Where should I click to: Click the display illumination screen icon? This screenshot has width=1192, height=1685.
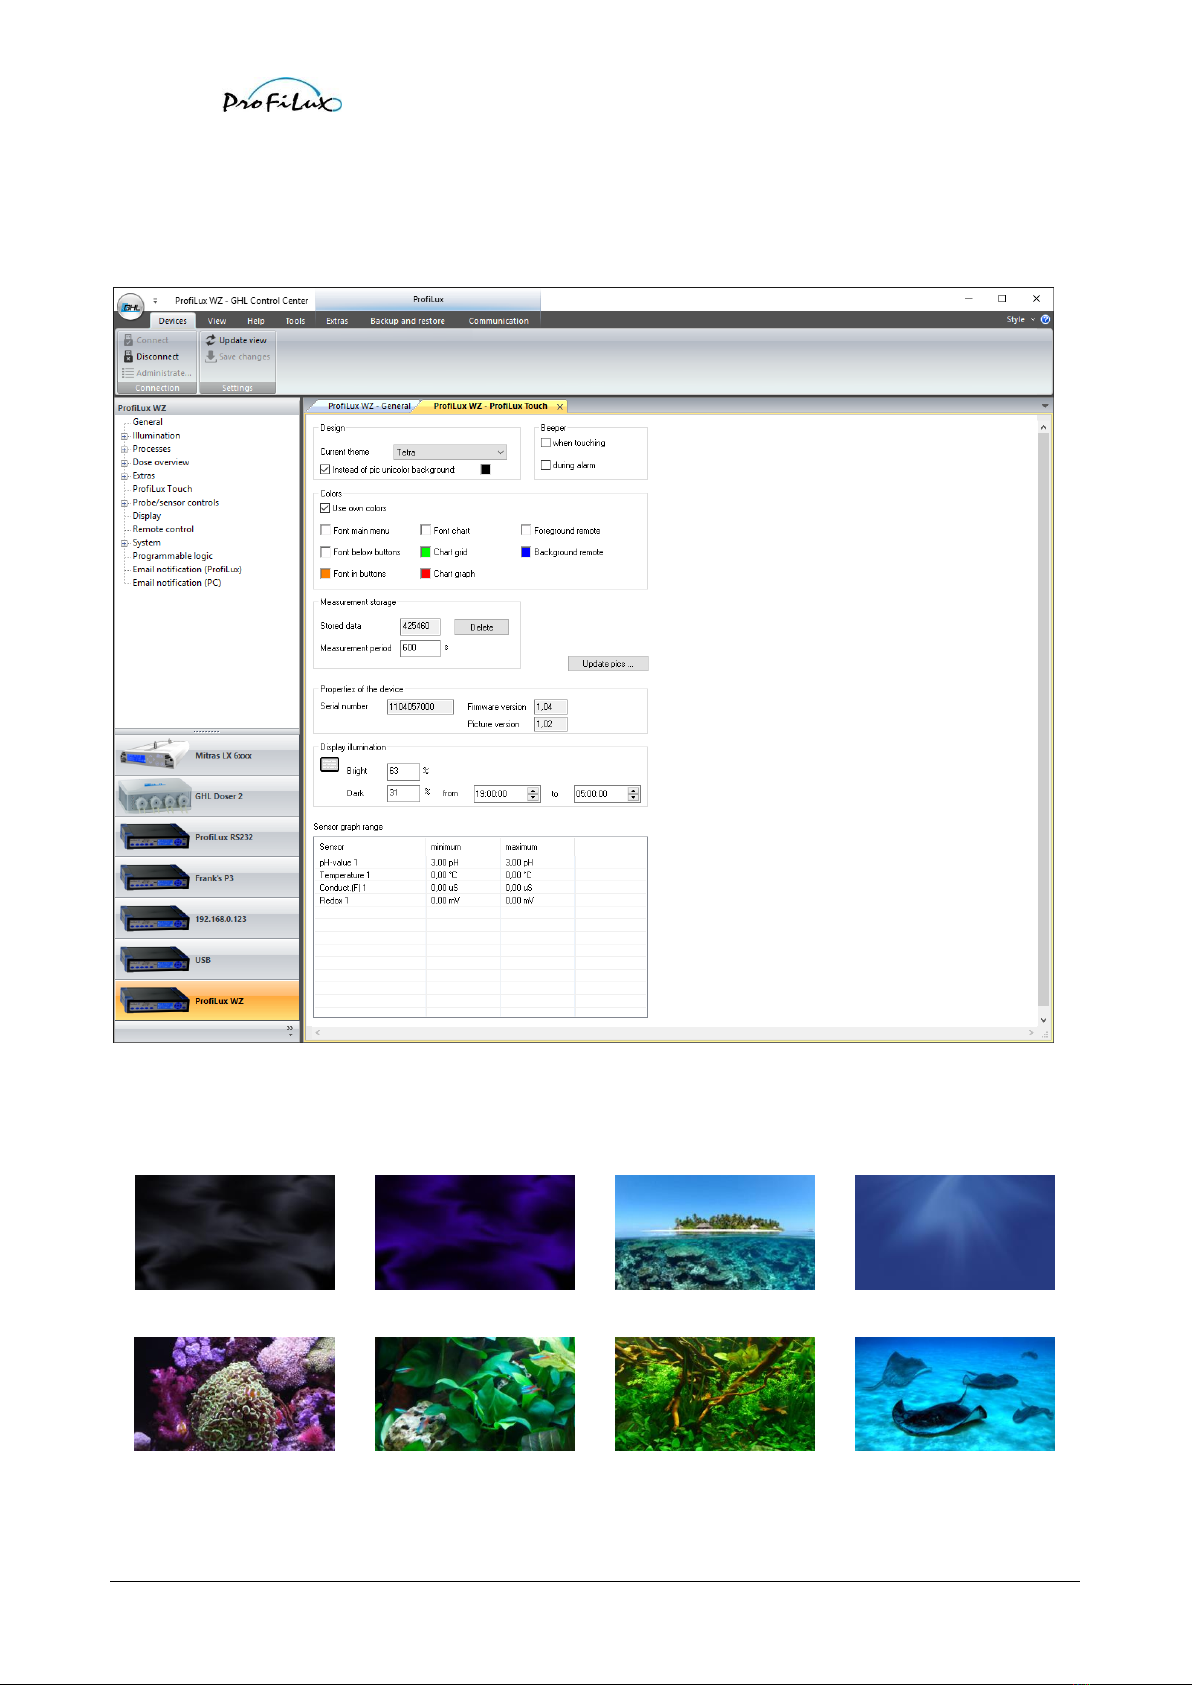[x=329, y=765]
